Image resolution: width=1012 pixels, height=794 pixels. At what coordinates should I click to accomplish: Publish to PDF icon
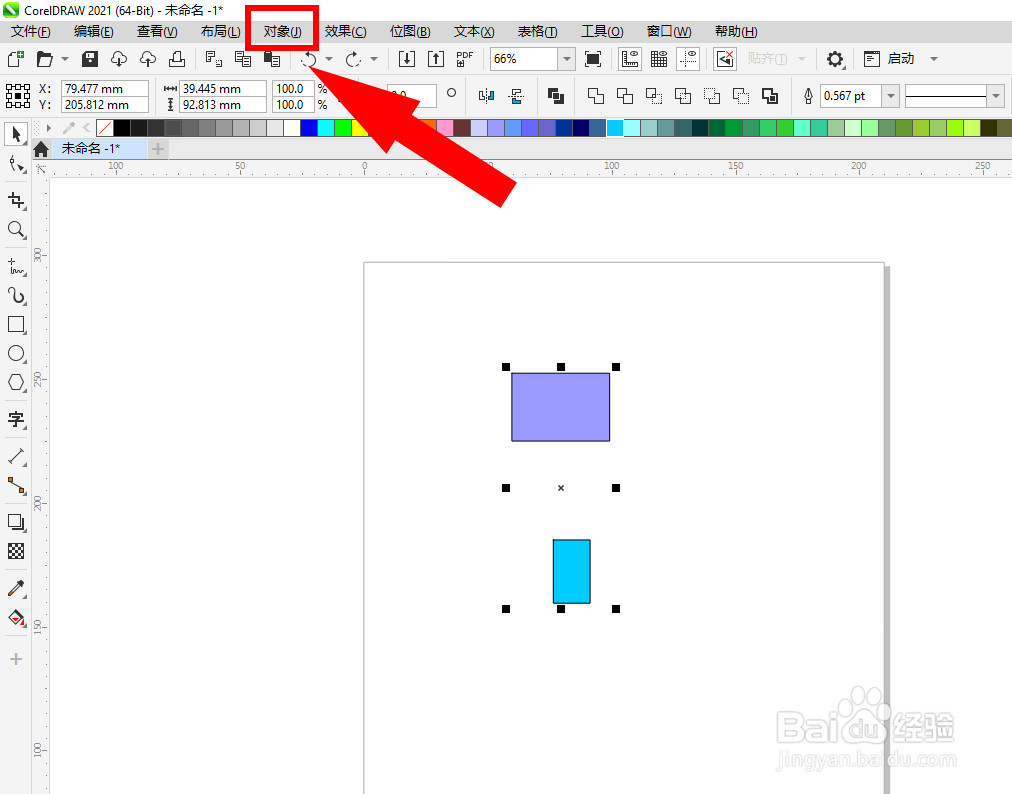point(465,59)
